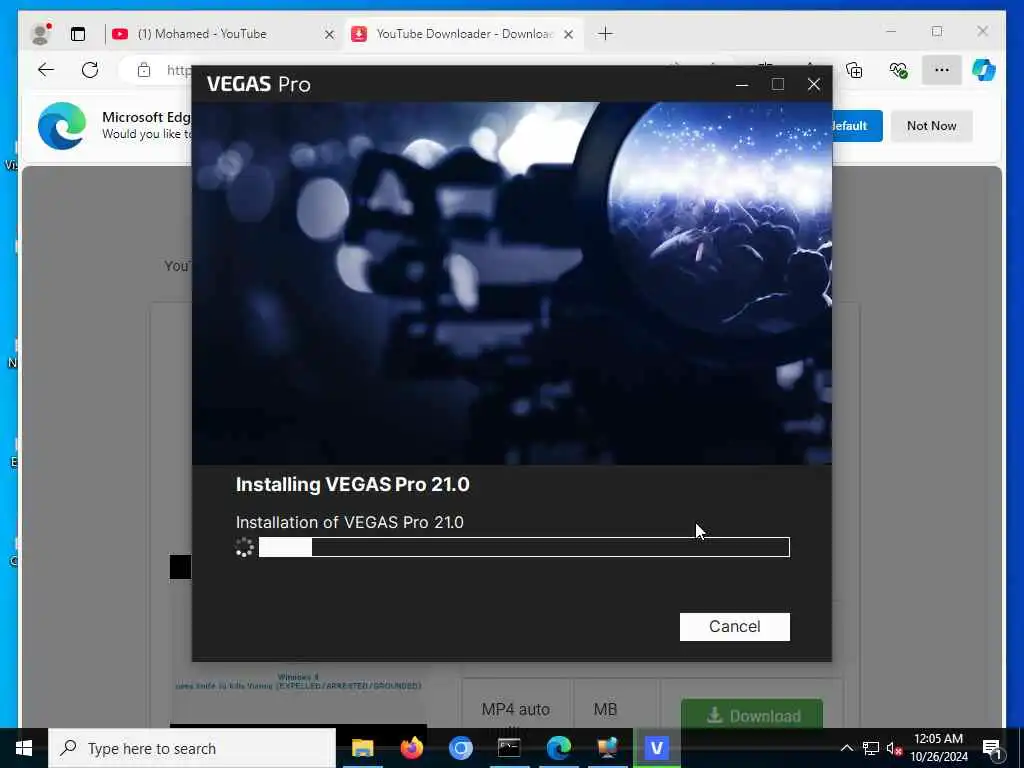
Task: Close the Mohamed - YouTube tab
Action: tap(329, 34)
